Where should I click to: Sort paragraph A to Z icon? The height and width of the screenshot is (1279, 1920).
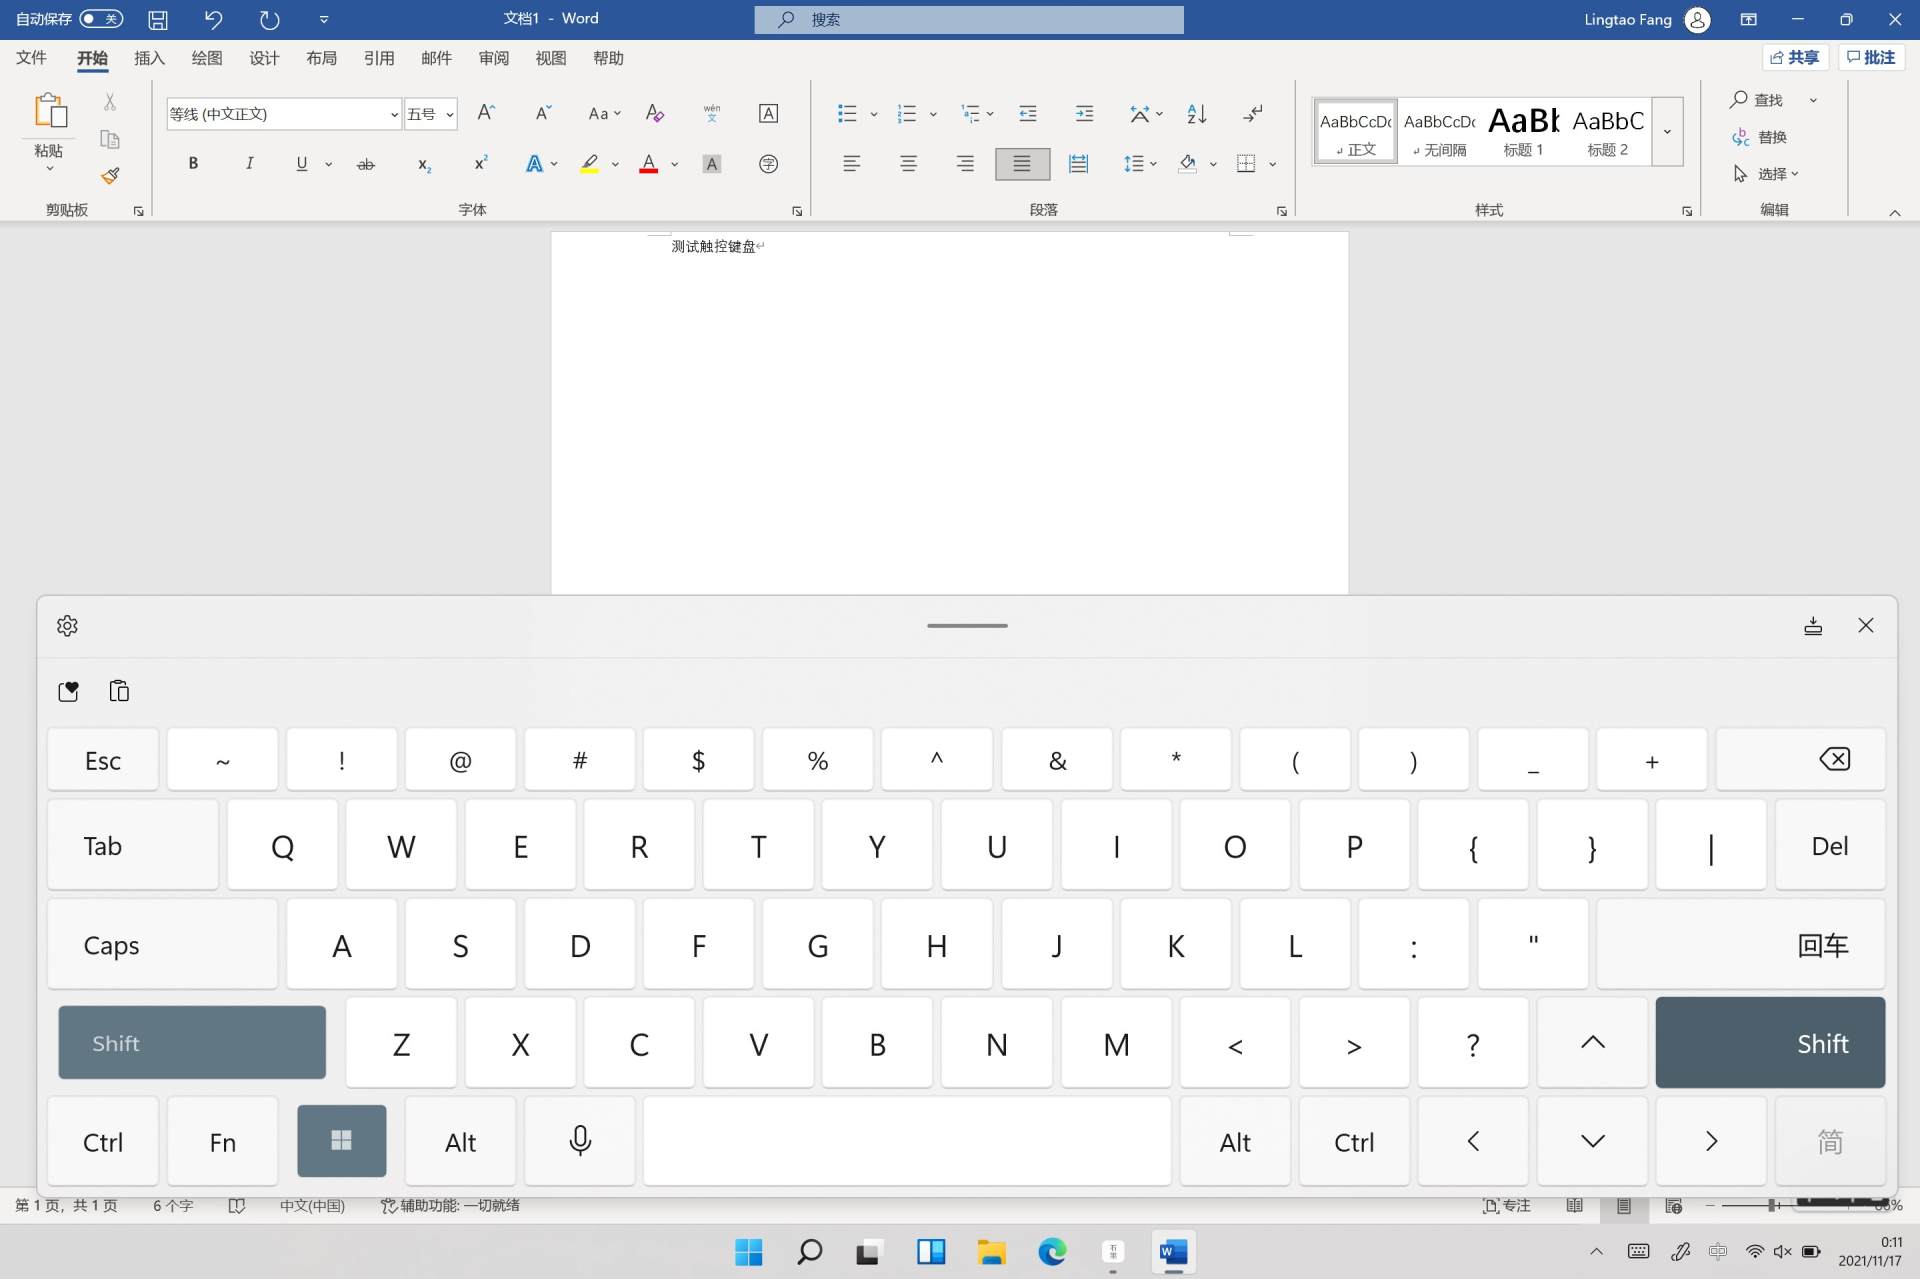(1196, 113)
